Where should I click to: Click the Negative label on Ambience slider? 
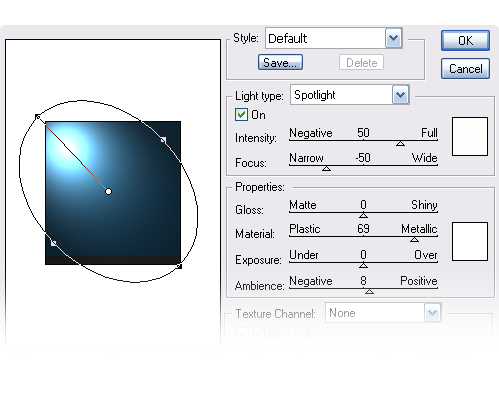tap(311, 281)
